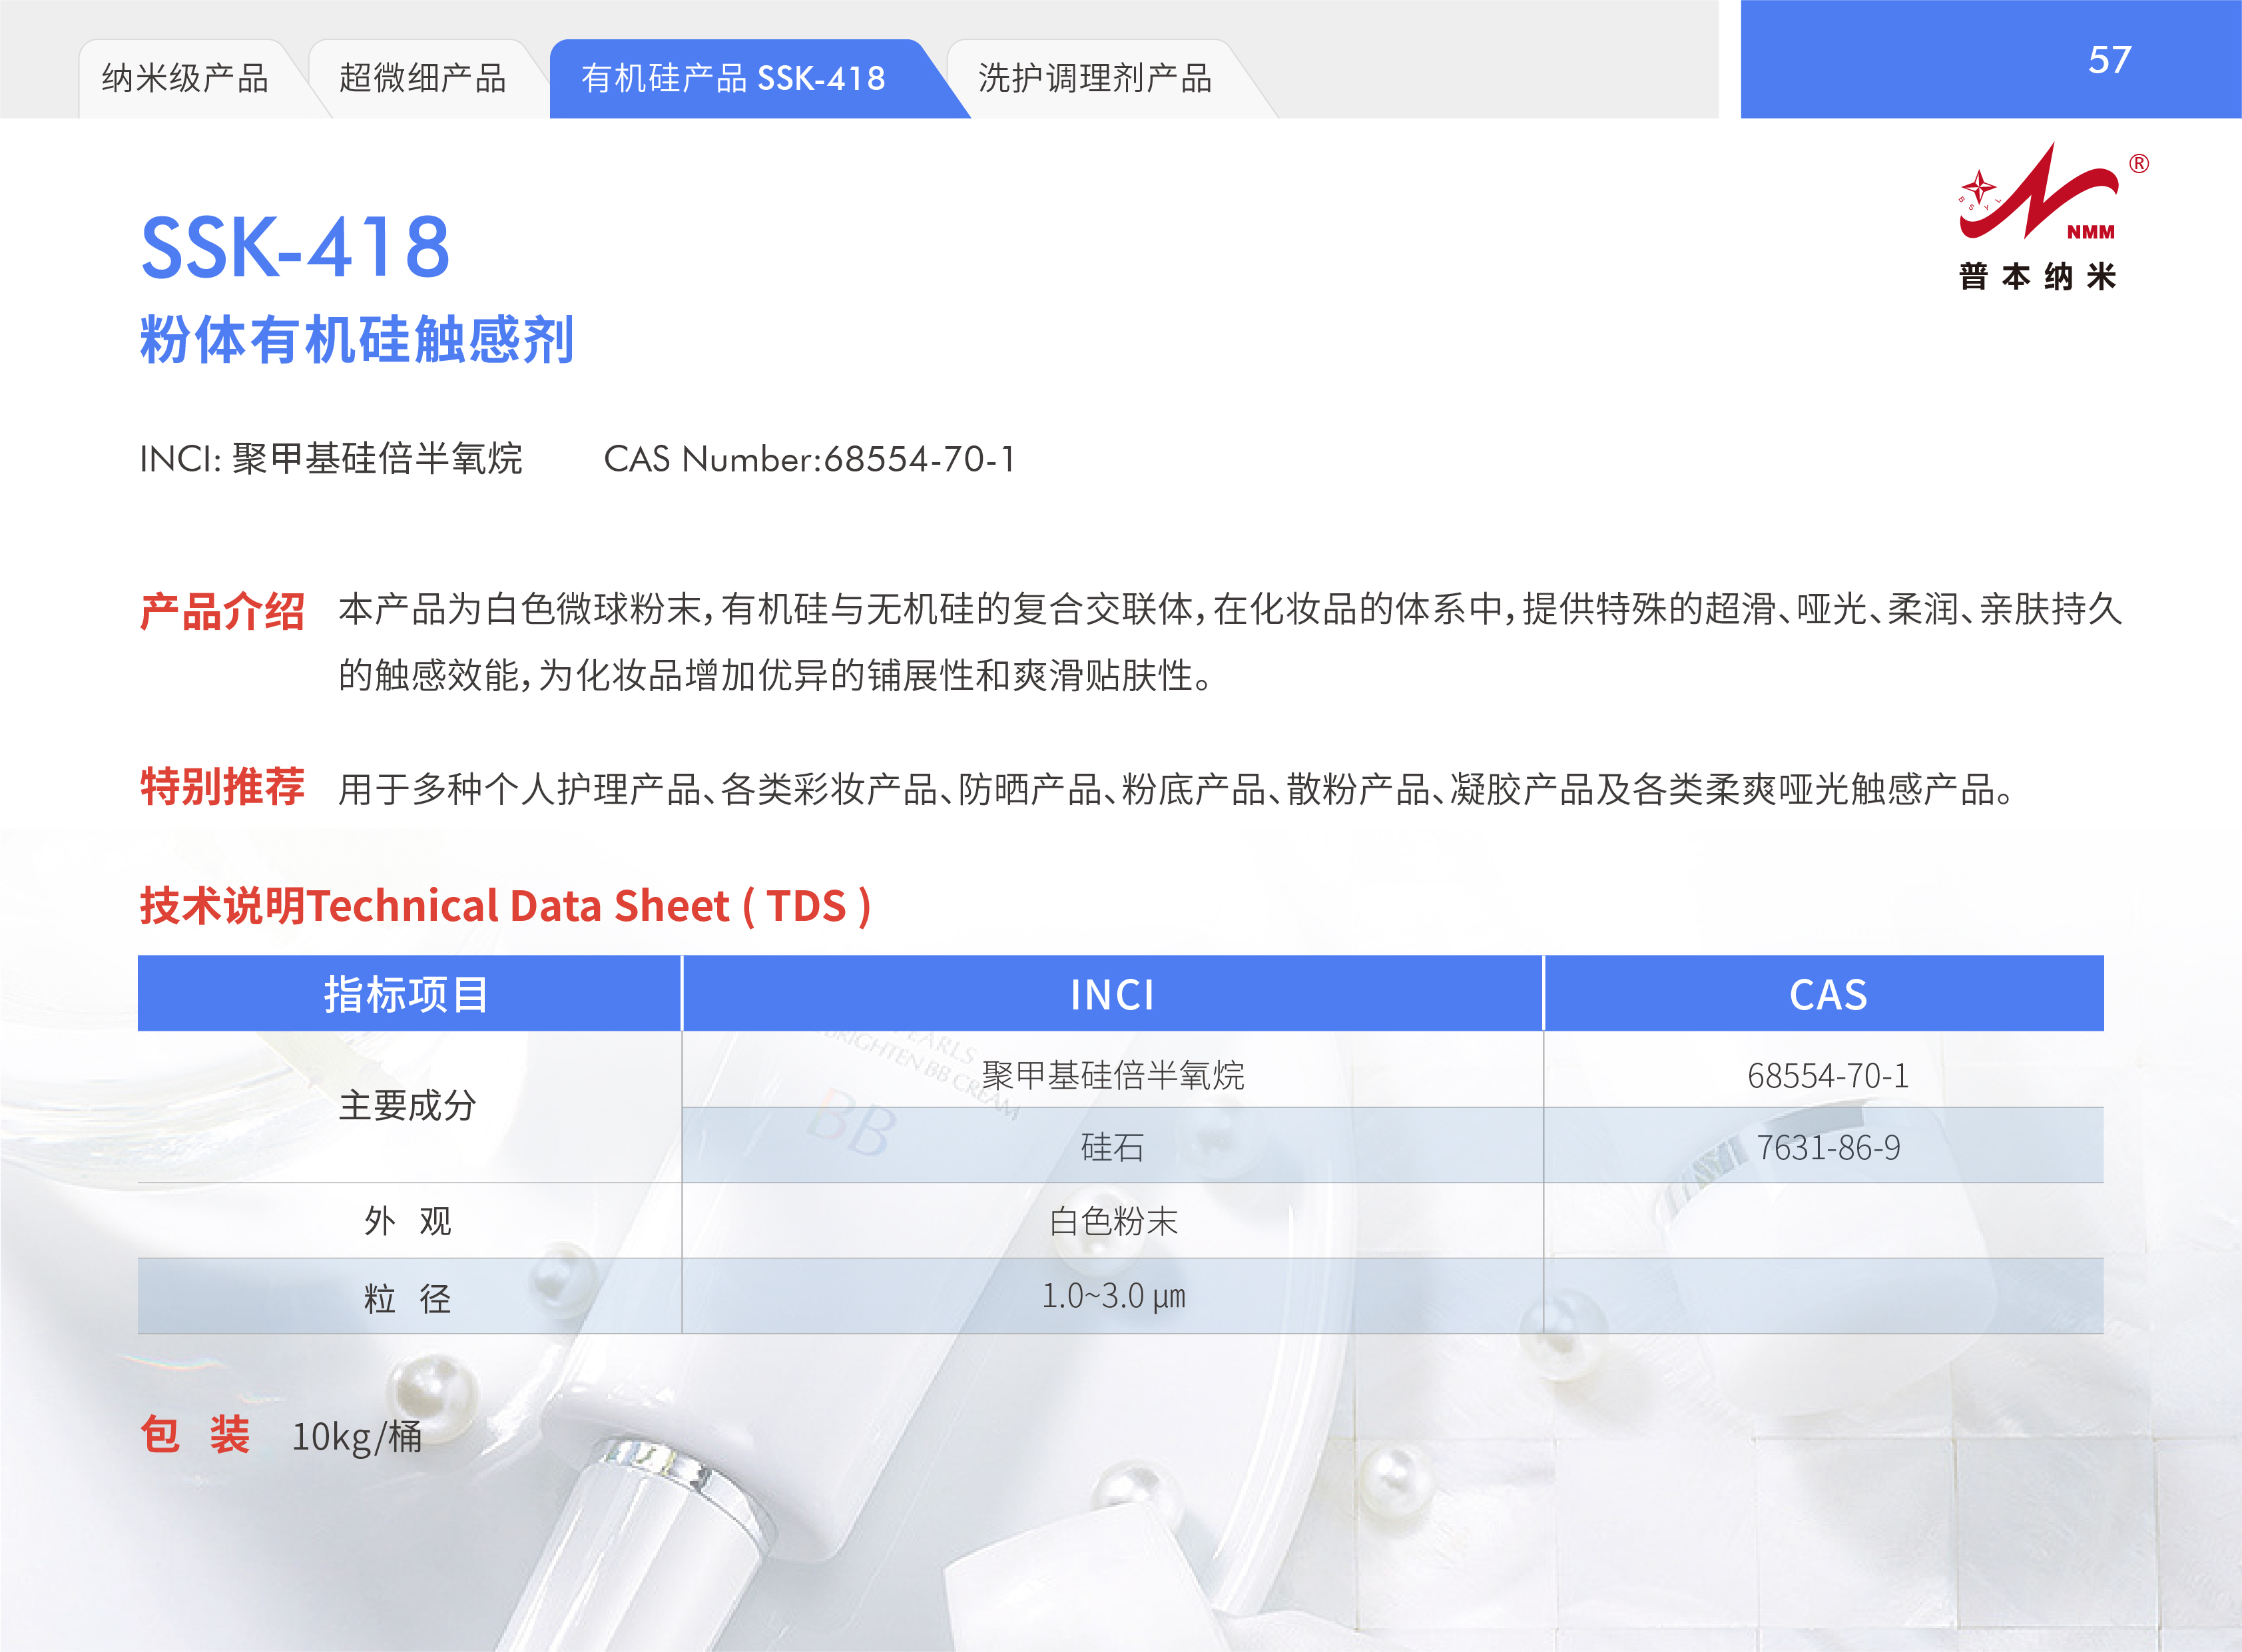The height and width of the screenshot is (1652, 2242).
Task: Click the Technical Data Sheet (TDS) heading
Action: click(505, 906)
